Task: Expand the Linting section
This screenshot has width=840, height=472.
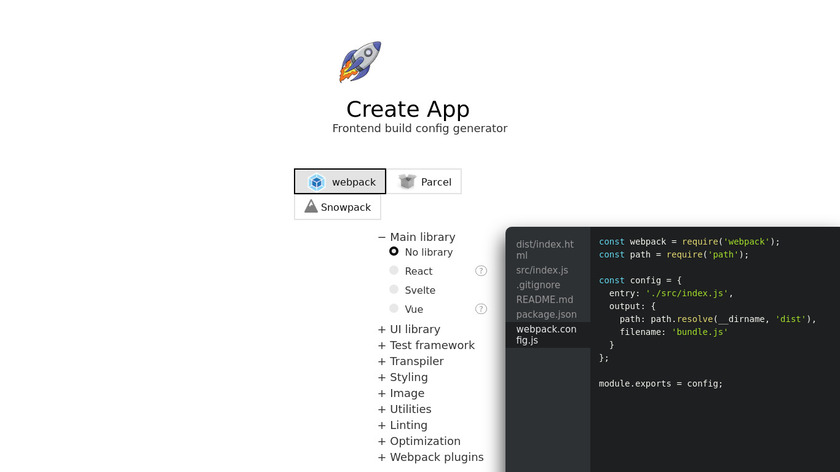Action: click(x=403, y=425)
